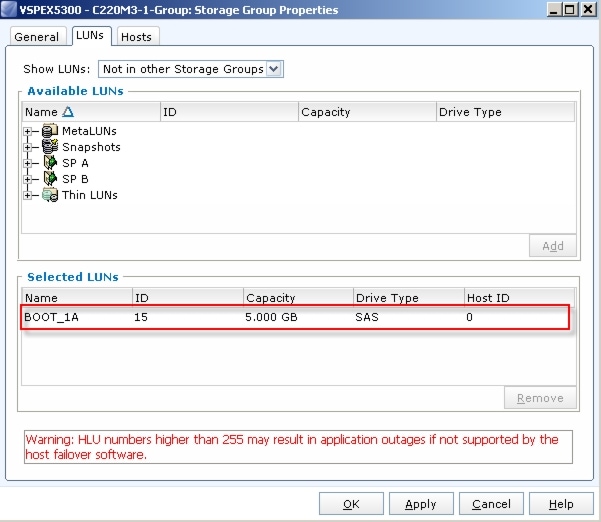The image size is (601, 522).
Task: Select the SP A tree item label
Action: pos(75,163)
